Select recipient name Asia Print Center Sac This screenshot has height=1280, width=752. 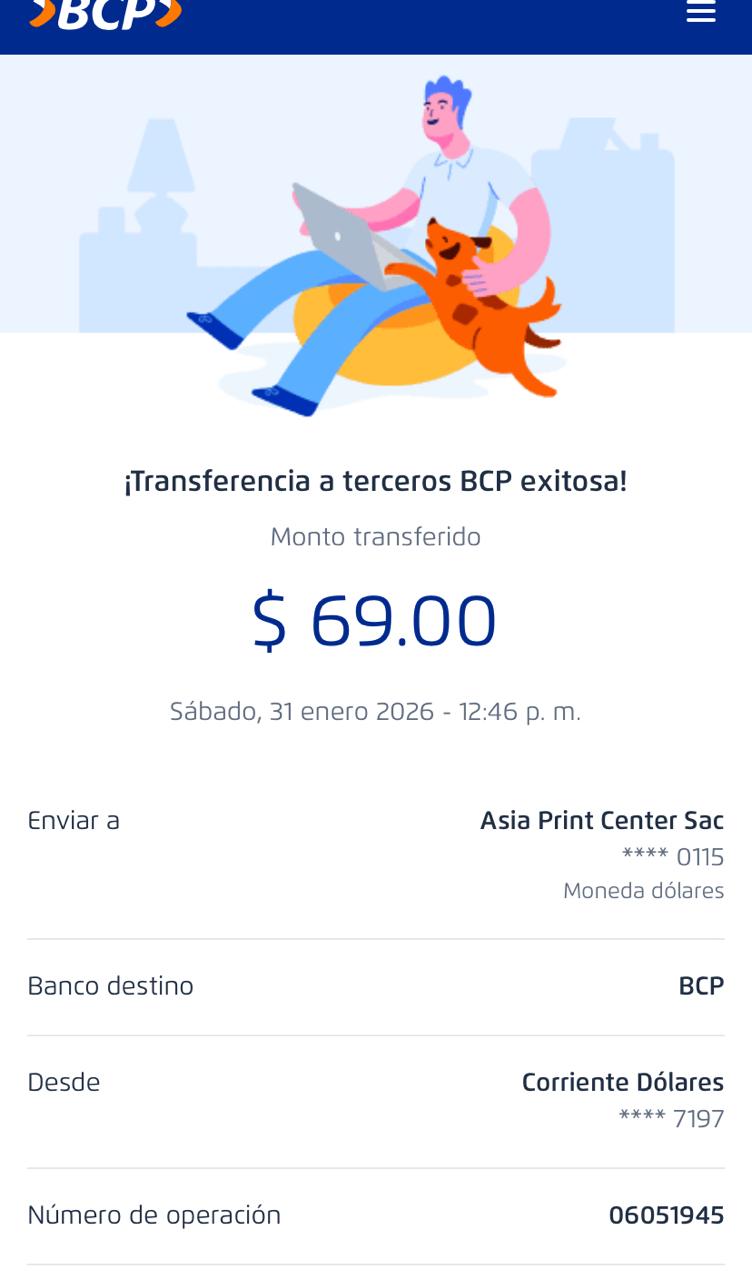pos(602,821)
